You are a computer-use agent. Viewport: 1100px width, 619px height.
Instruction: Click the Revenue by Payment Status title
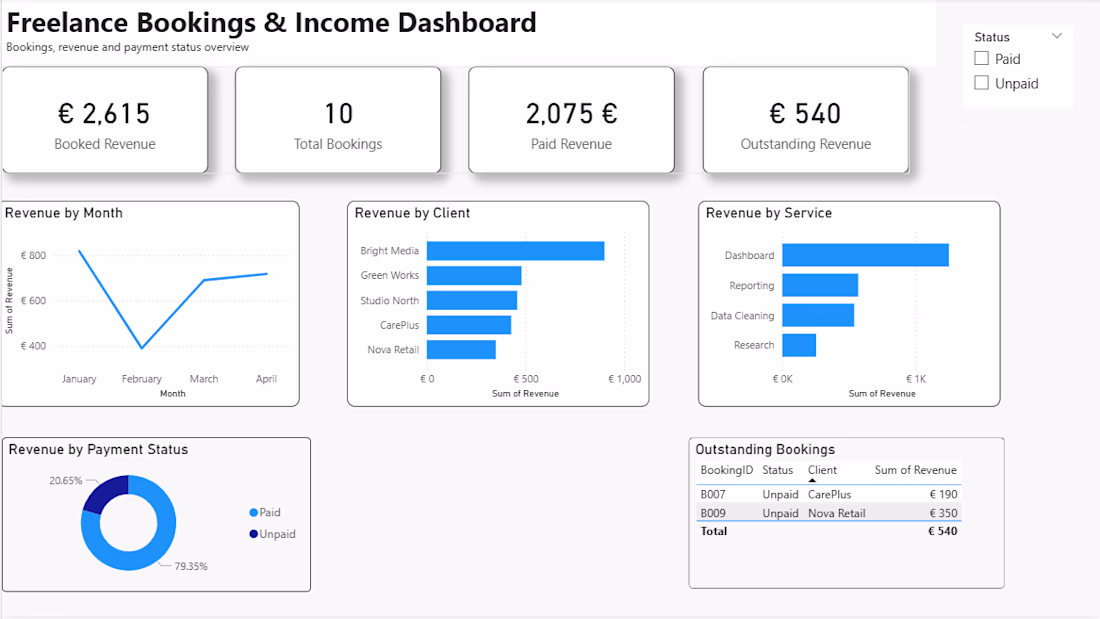point(98,450)
